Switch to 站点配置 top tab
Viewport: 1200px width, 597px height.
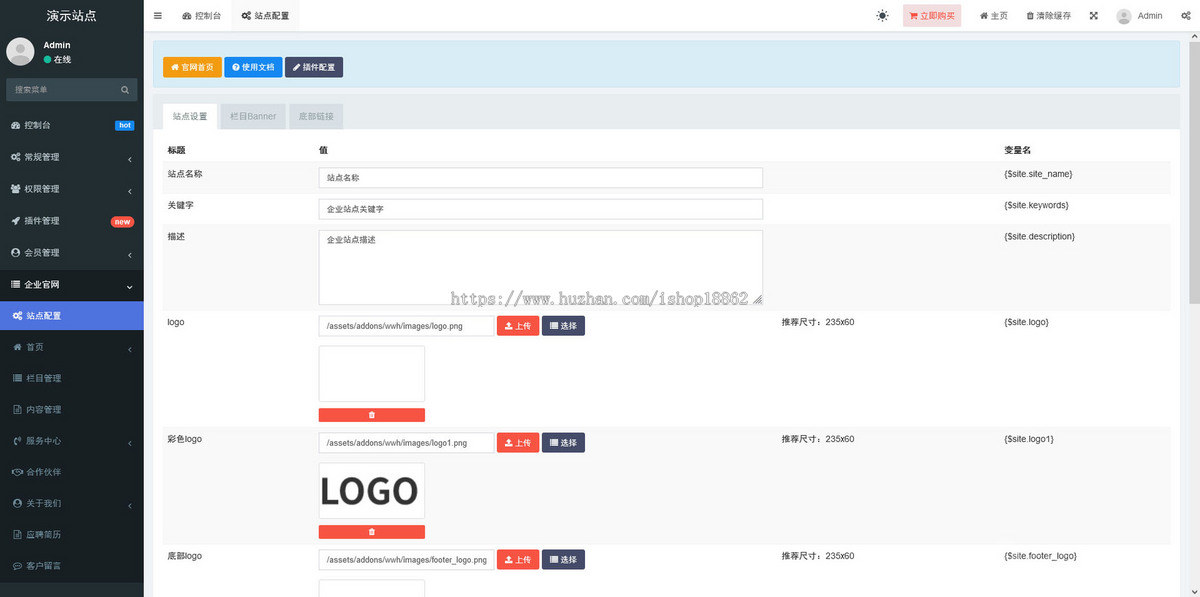265,16
